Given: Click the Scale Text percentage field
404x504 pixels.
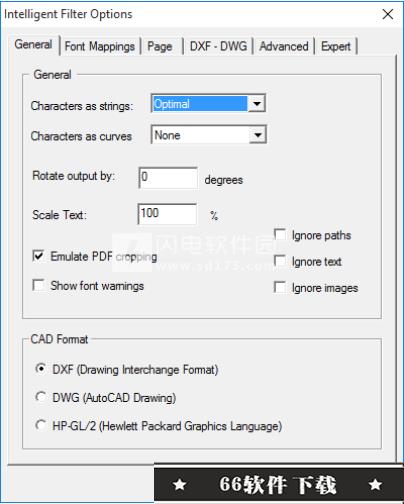Looking at the screenshot, I should (167, 214).
